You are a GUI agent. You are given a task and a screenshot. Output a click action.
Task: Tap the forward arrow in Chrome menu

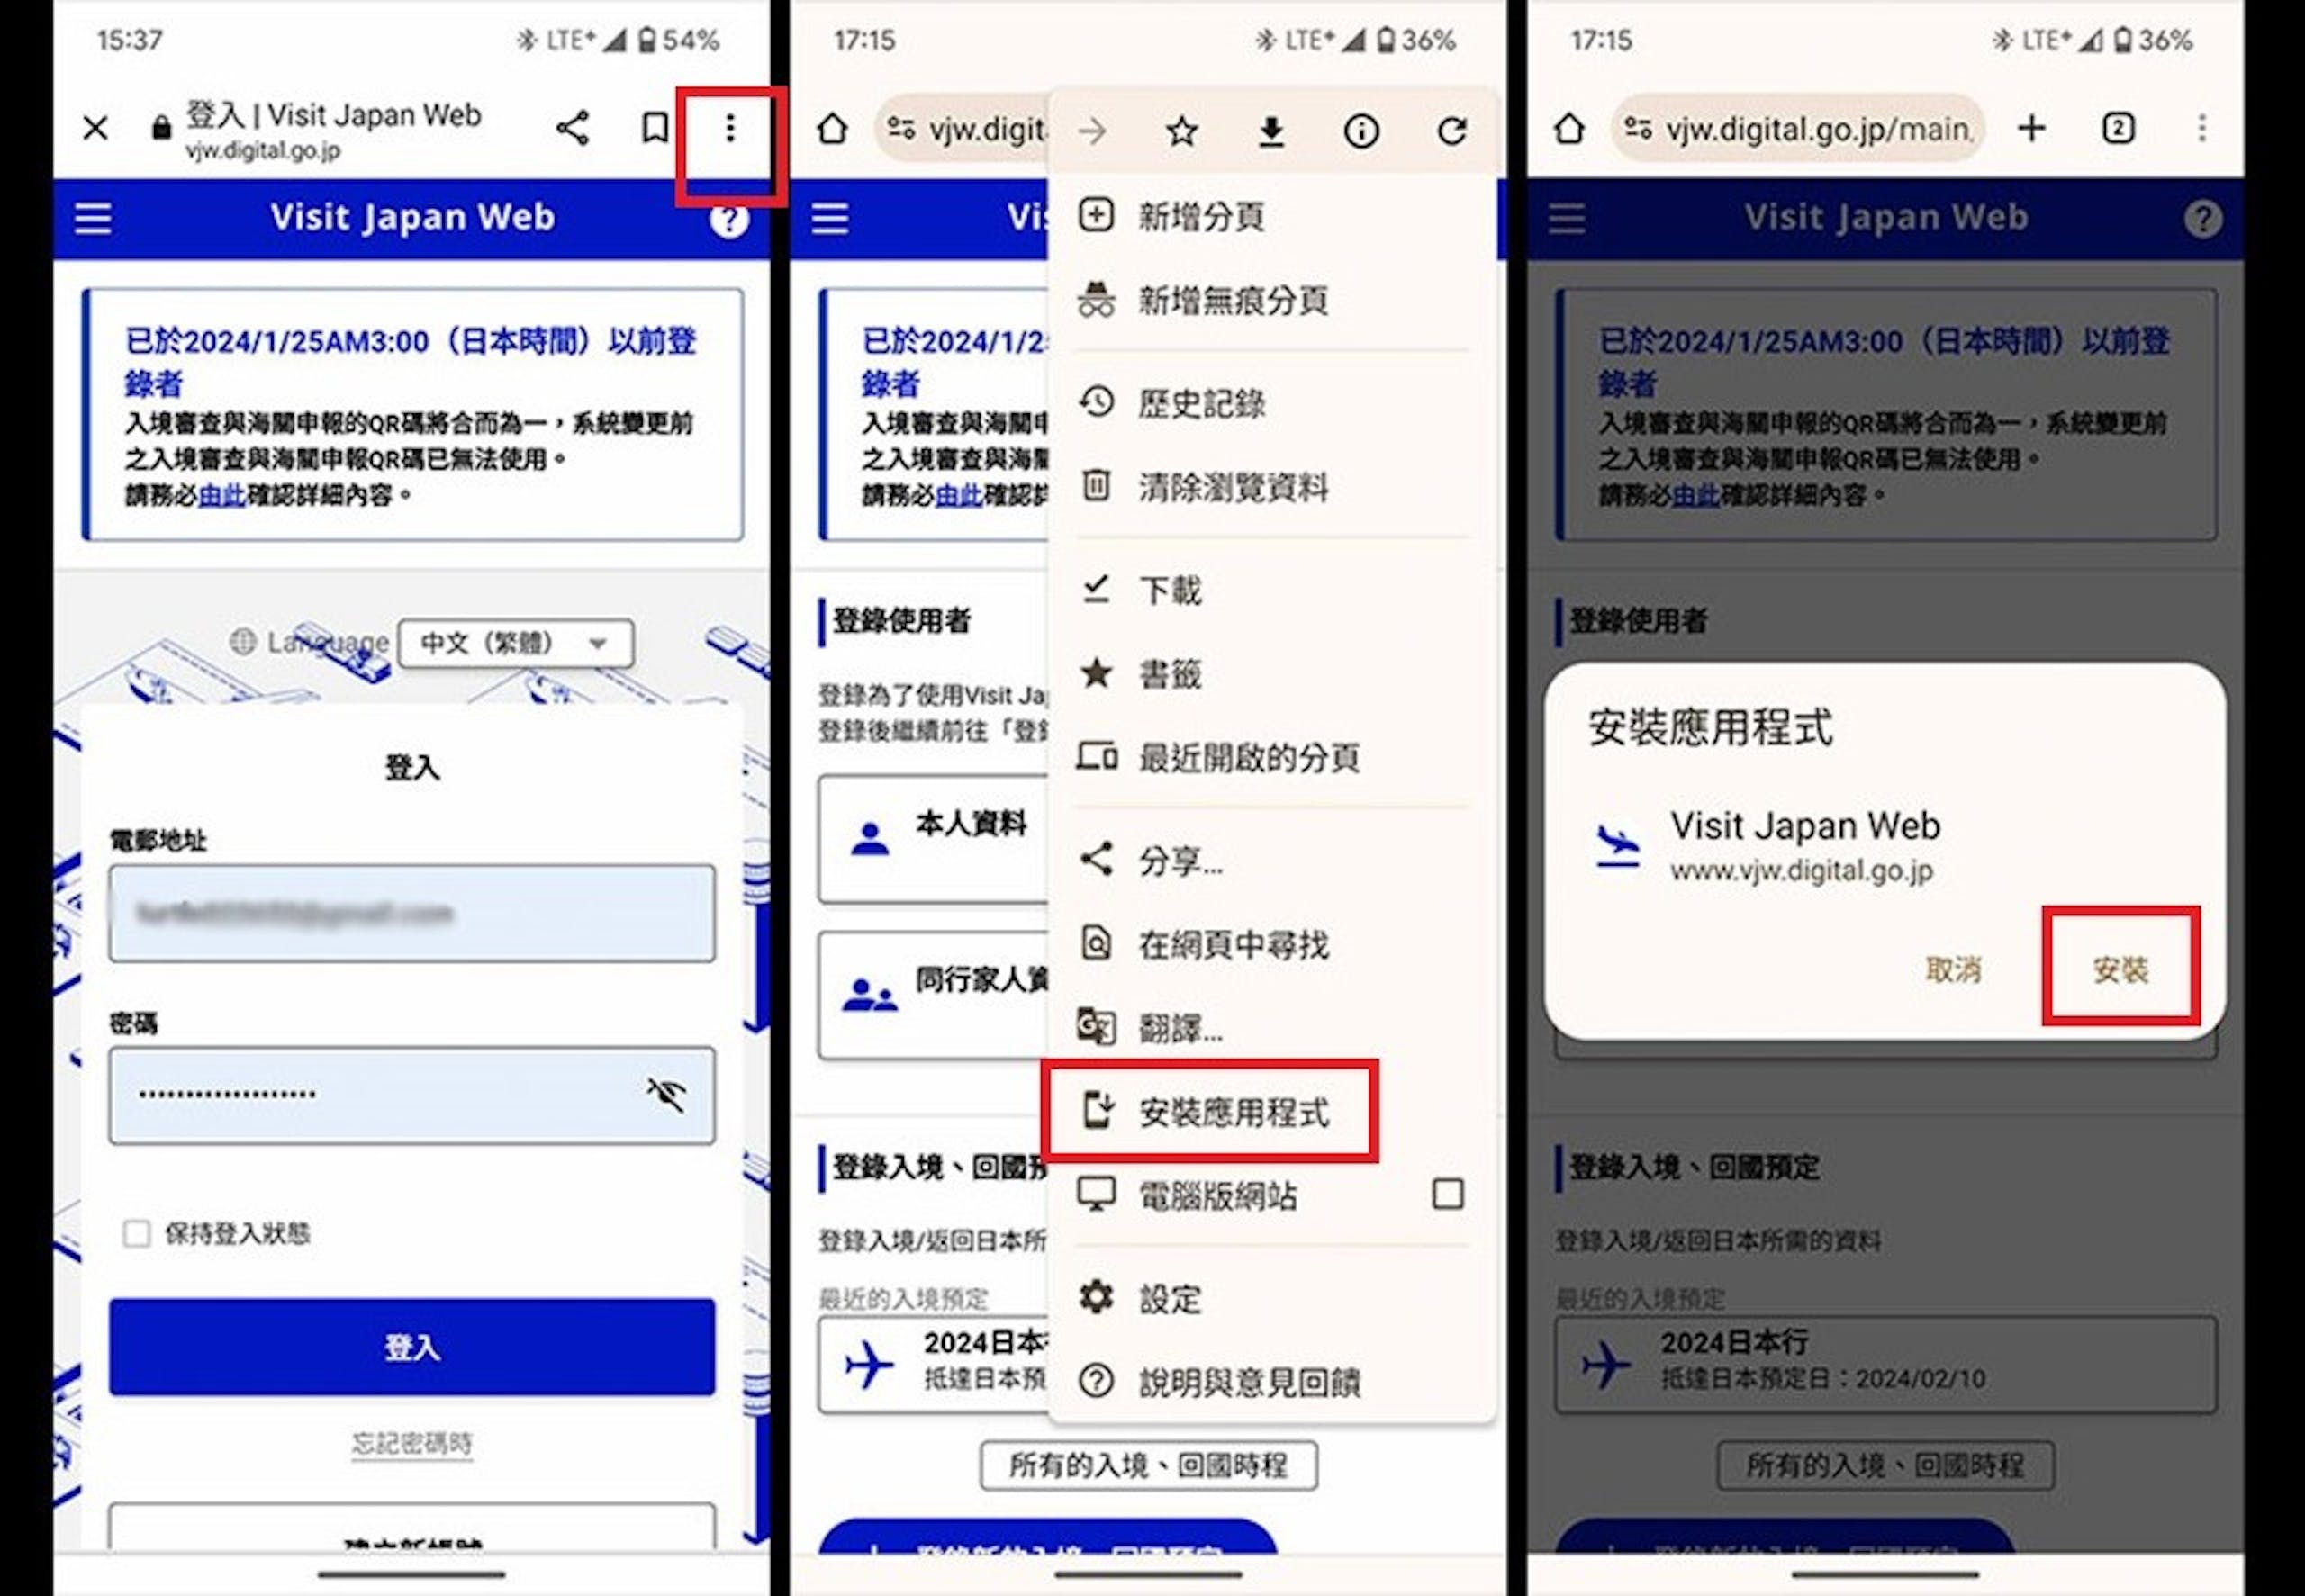1092,131
